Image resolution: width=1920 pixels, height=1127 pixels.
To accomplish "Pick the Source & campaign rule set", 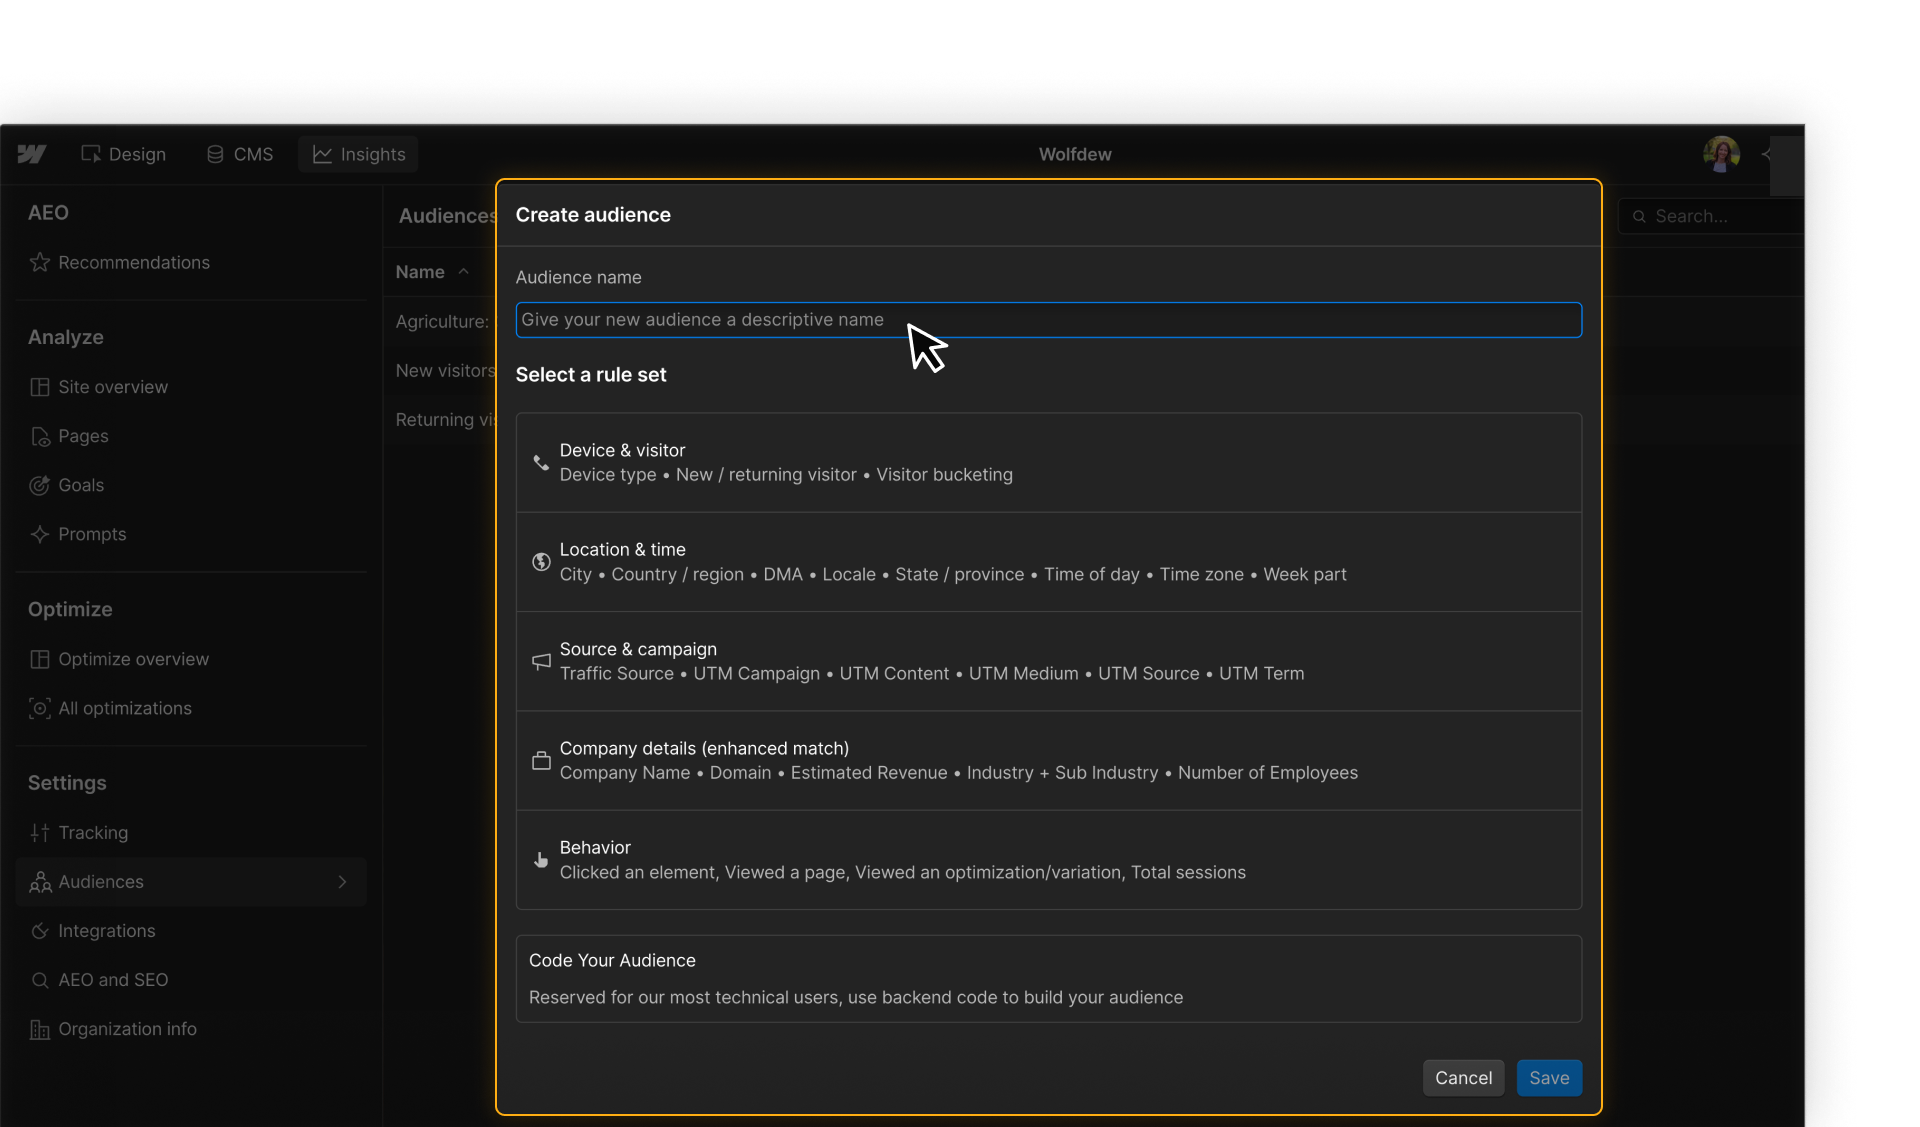I will [x=1048, y=661].
